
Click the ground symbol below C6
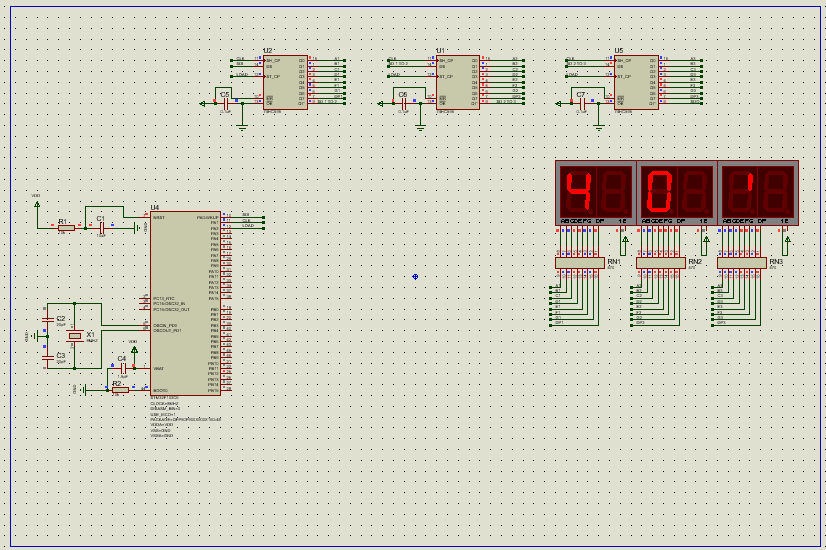[420, 127]
